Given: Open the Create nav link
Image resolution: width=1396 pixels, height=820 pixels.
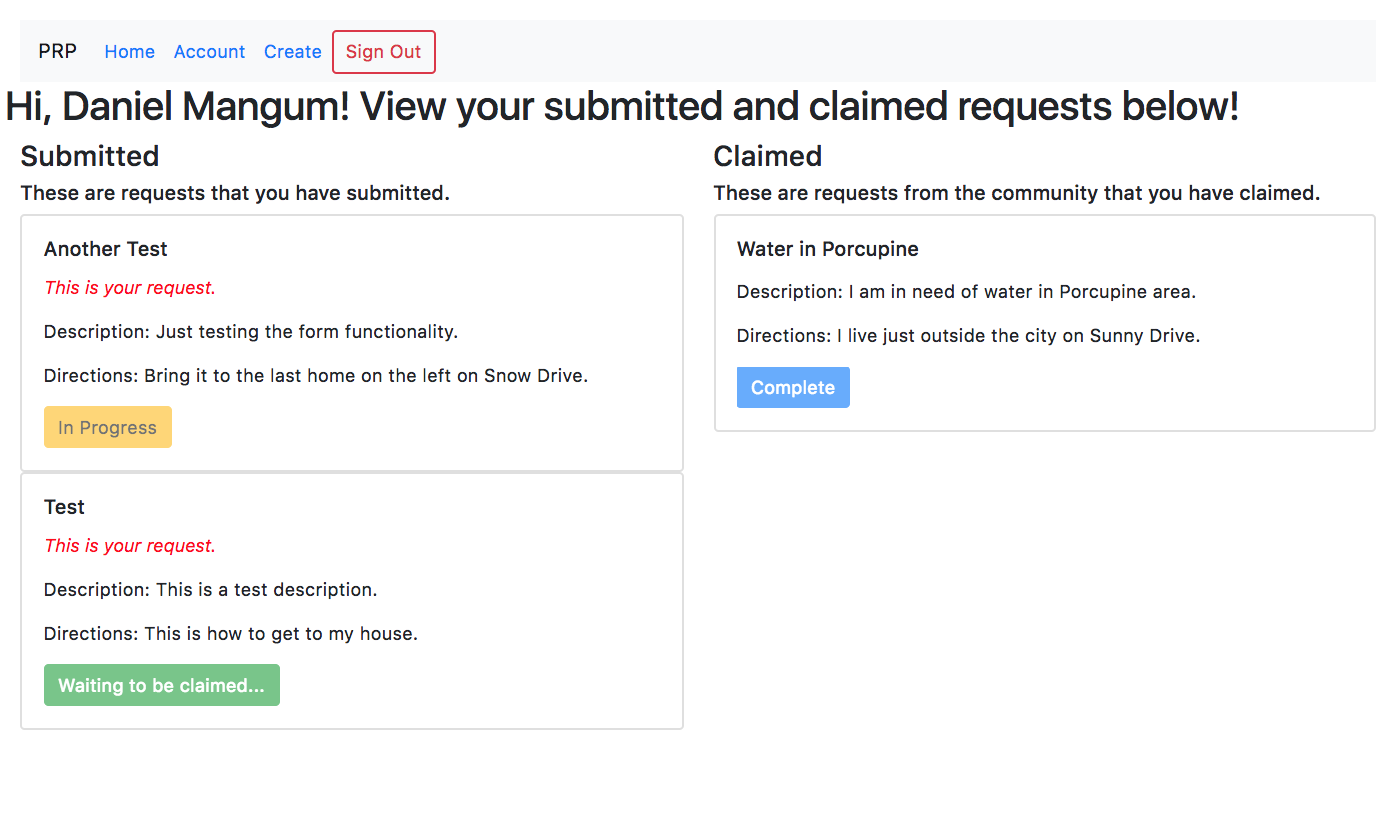Looking at the screenshot, I should coord(292,52).
